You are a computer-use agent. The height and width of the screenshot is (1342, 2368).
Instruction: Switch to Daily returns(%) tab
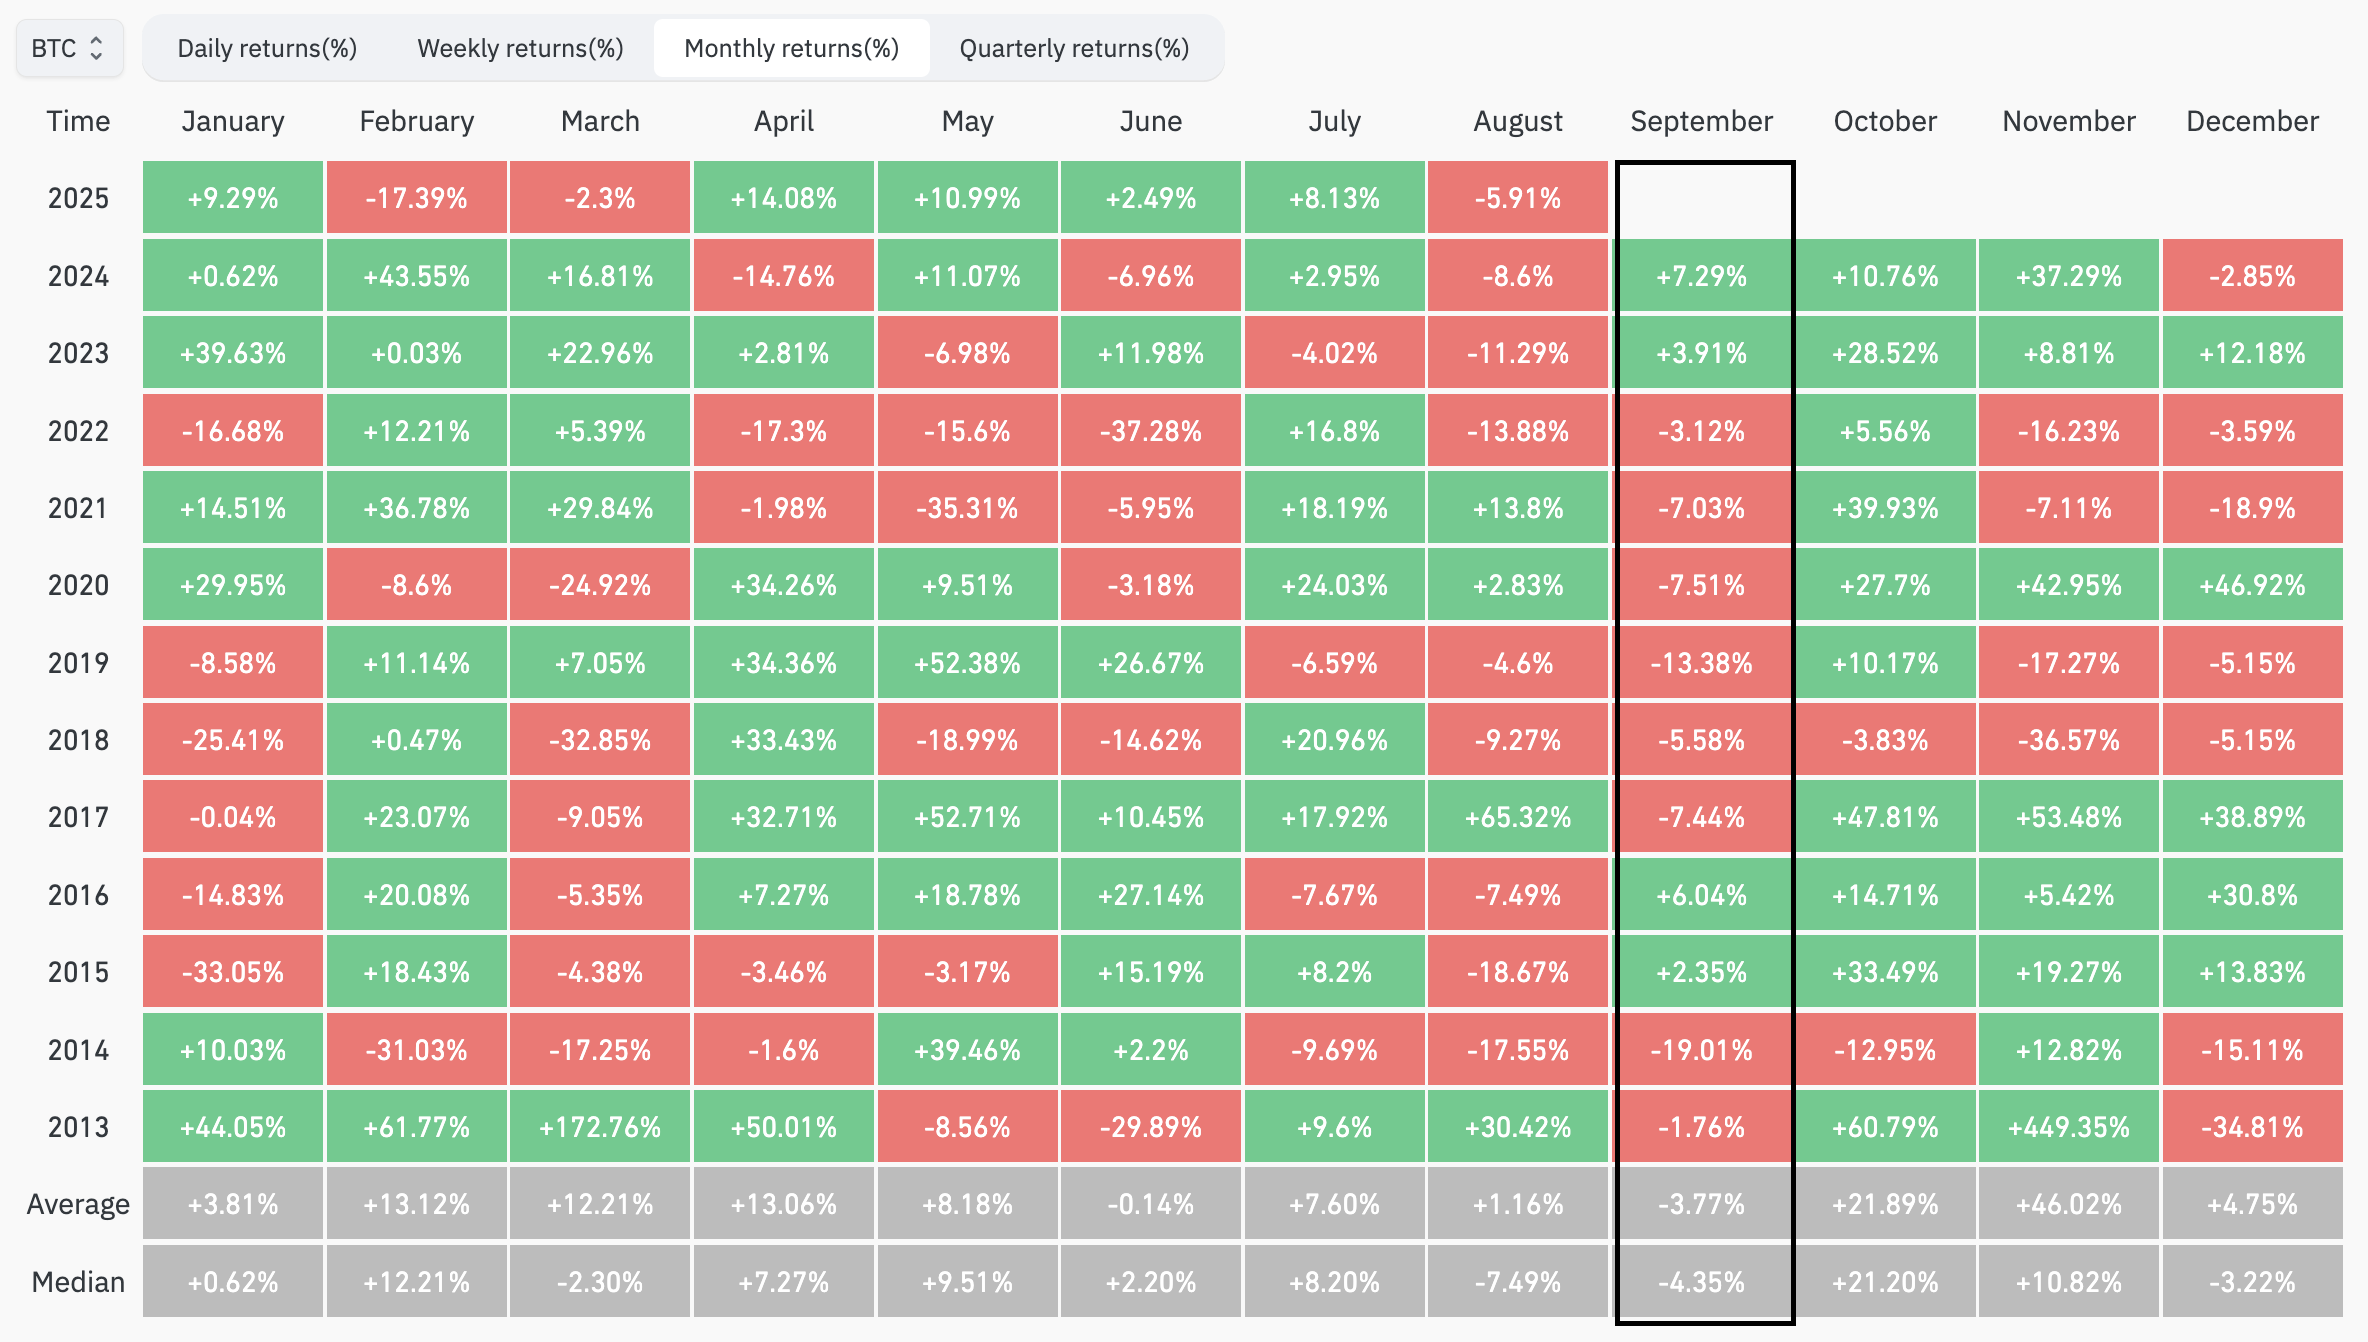[x=267, y=48]
